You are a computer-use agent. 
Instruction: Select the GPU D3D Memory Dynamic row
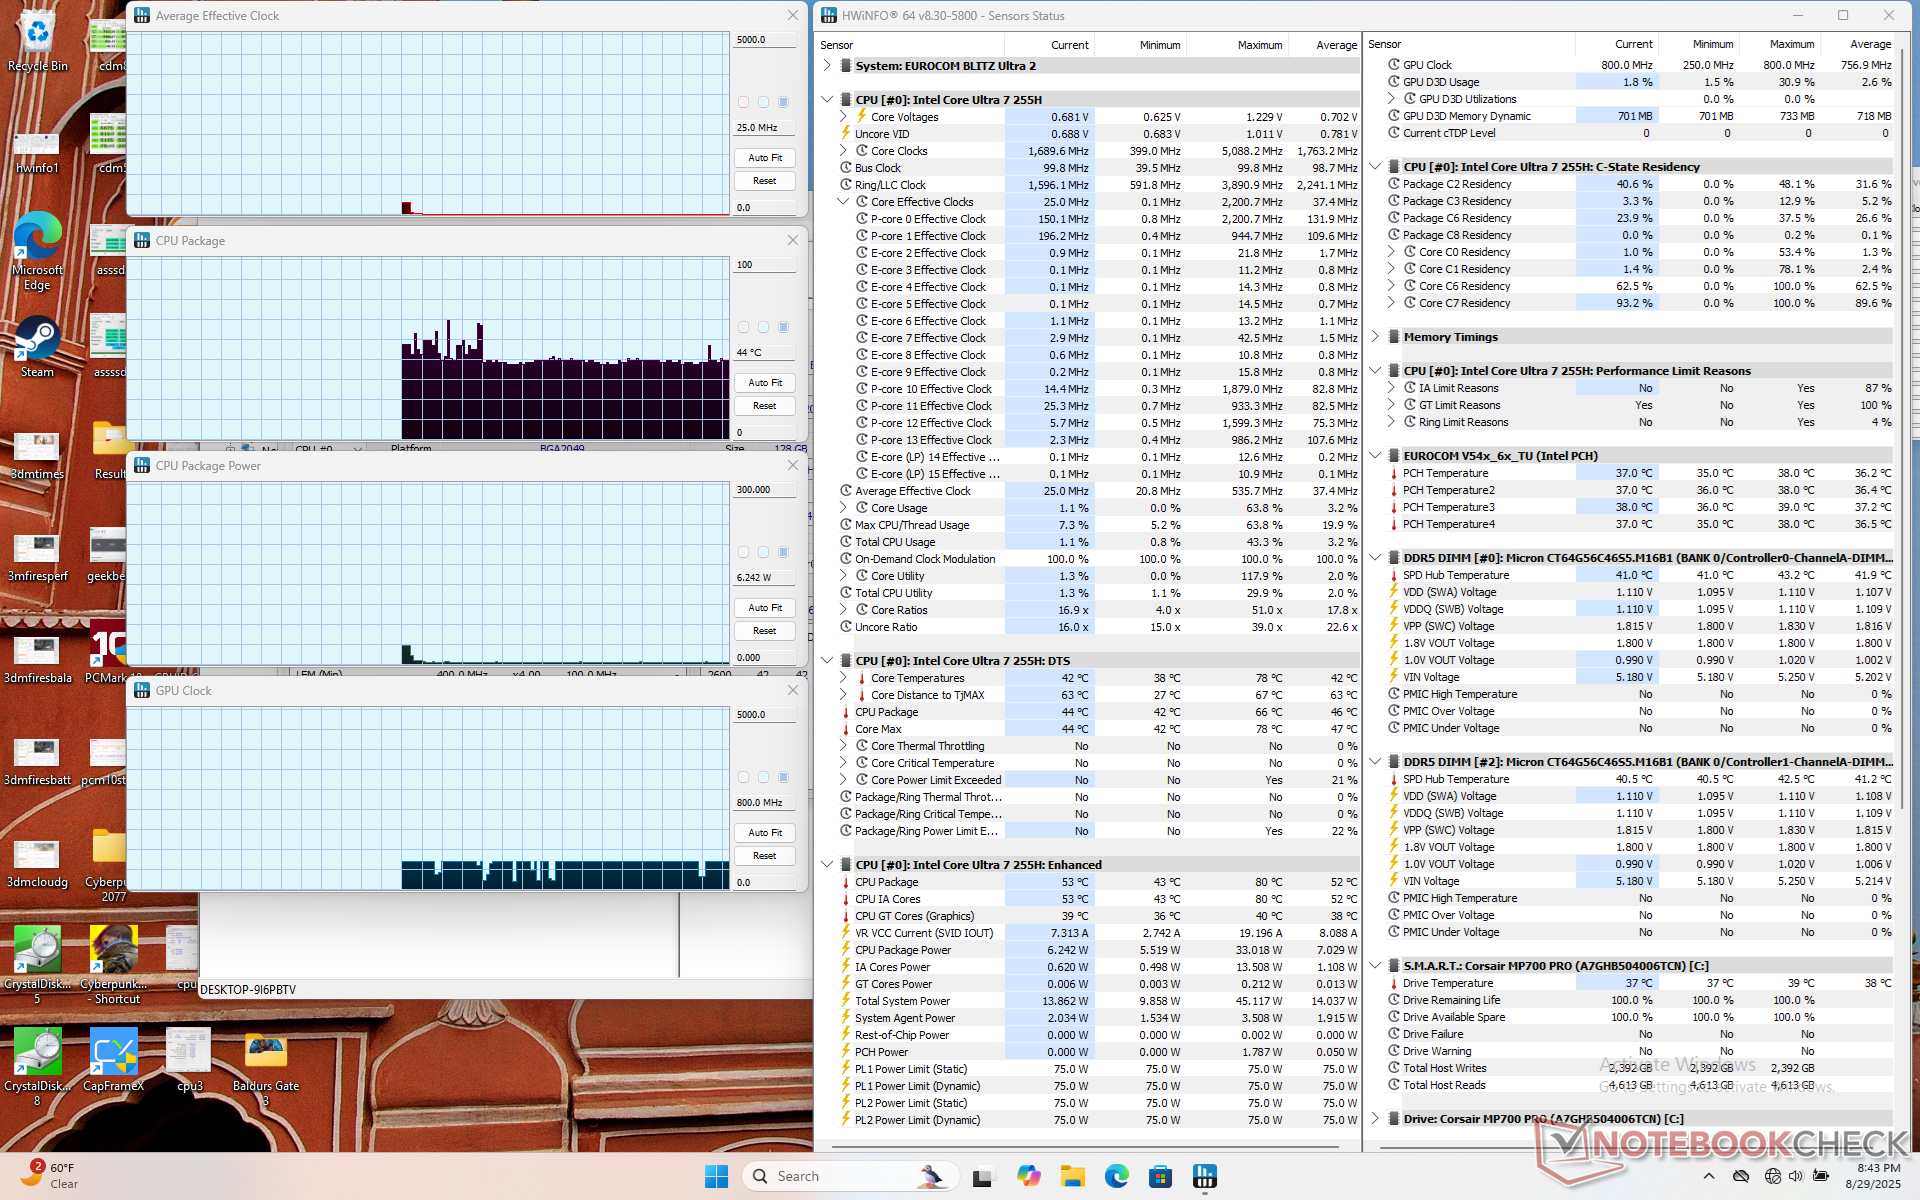[x=1638, y=116]
